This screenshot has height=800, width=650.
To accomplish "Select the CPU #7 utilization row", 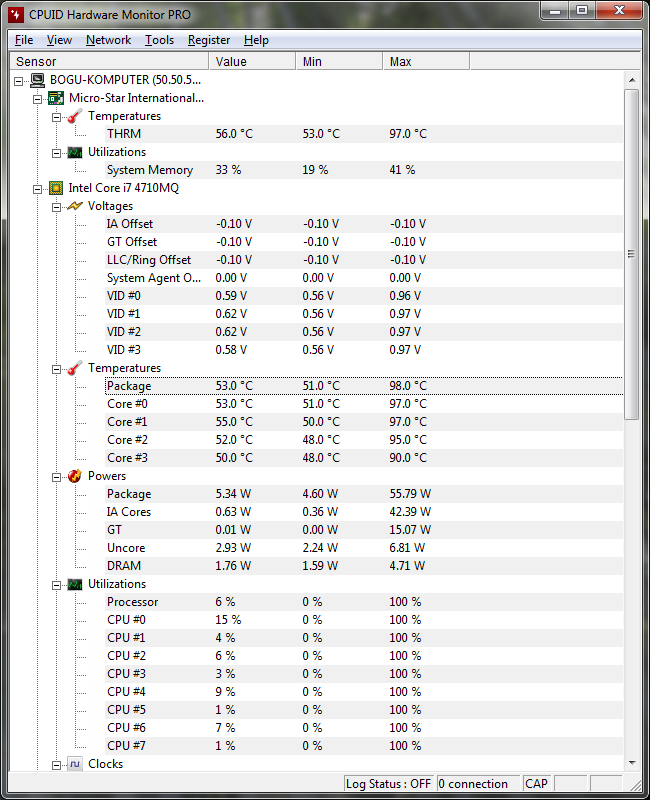I will [364, 746].
